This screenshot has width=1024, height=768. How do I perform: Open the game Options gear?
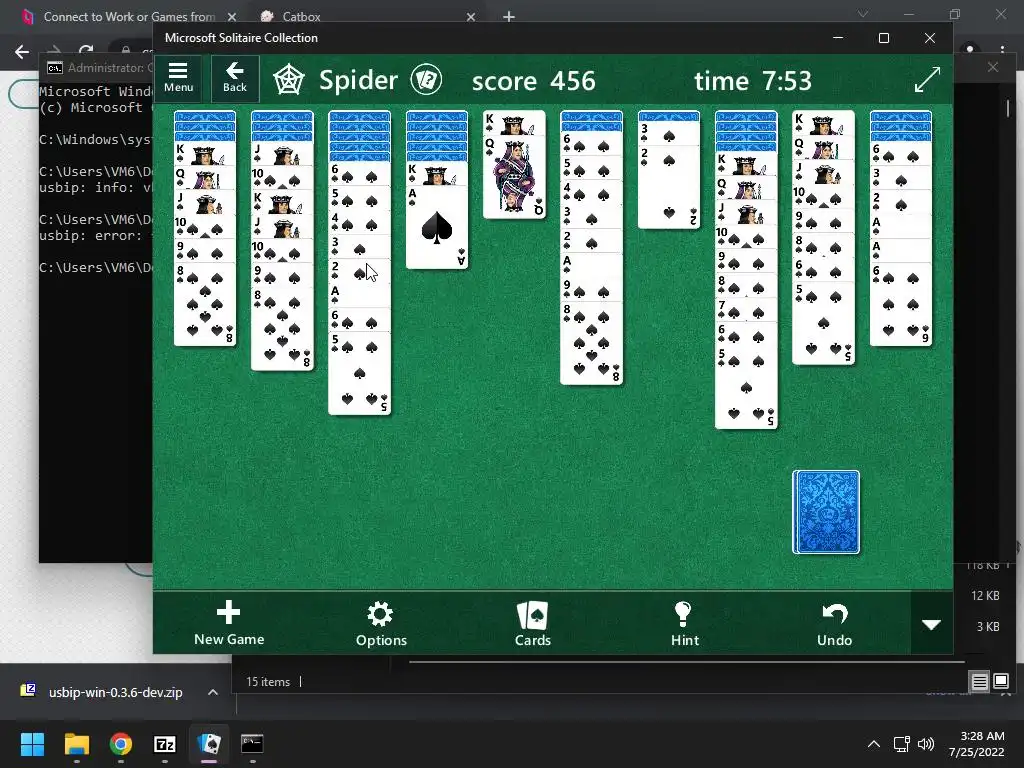(381, 623)
